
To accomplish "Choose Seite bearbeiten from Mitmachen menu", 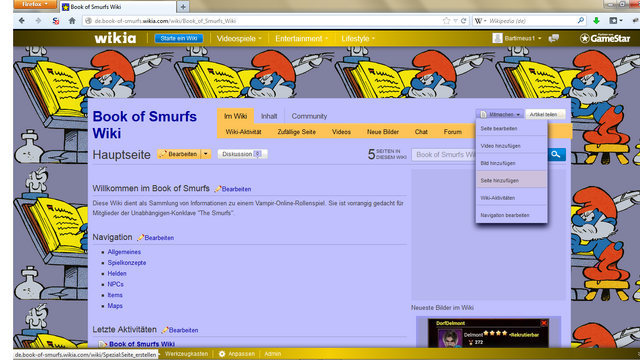I will coord(511,128).
